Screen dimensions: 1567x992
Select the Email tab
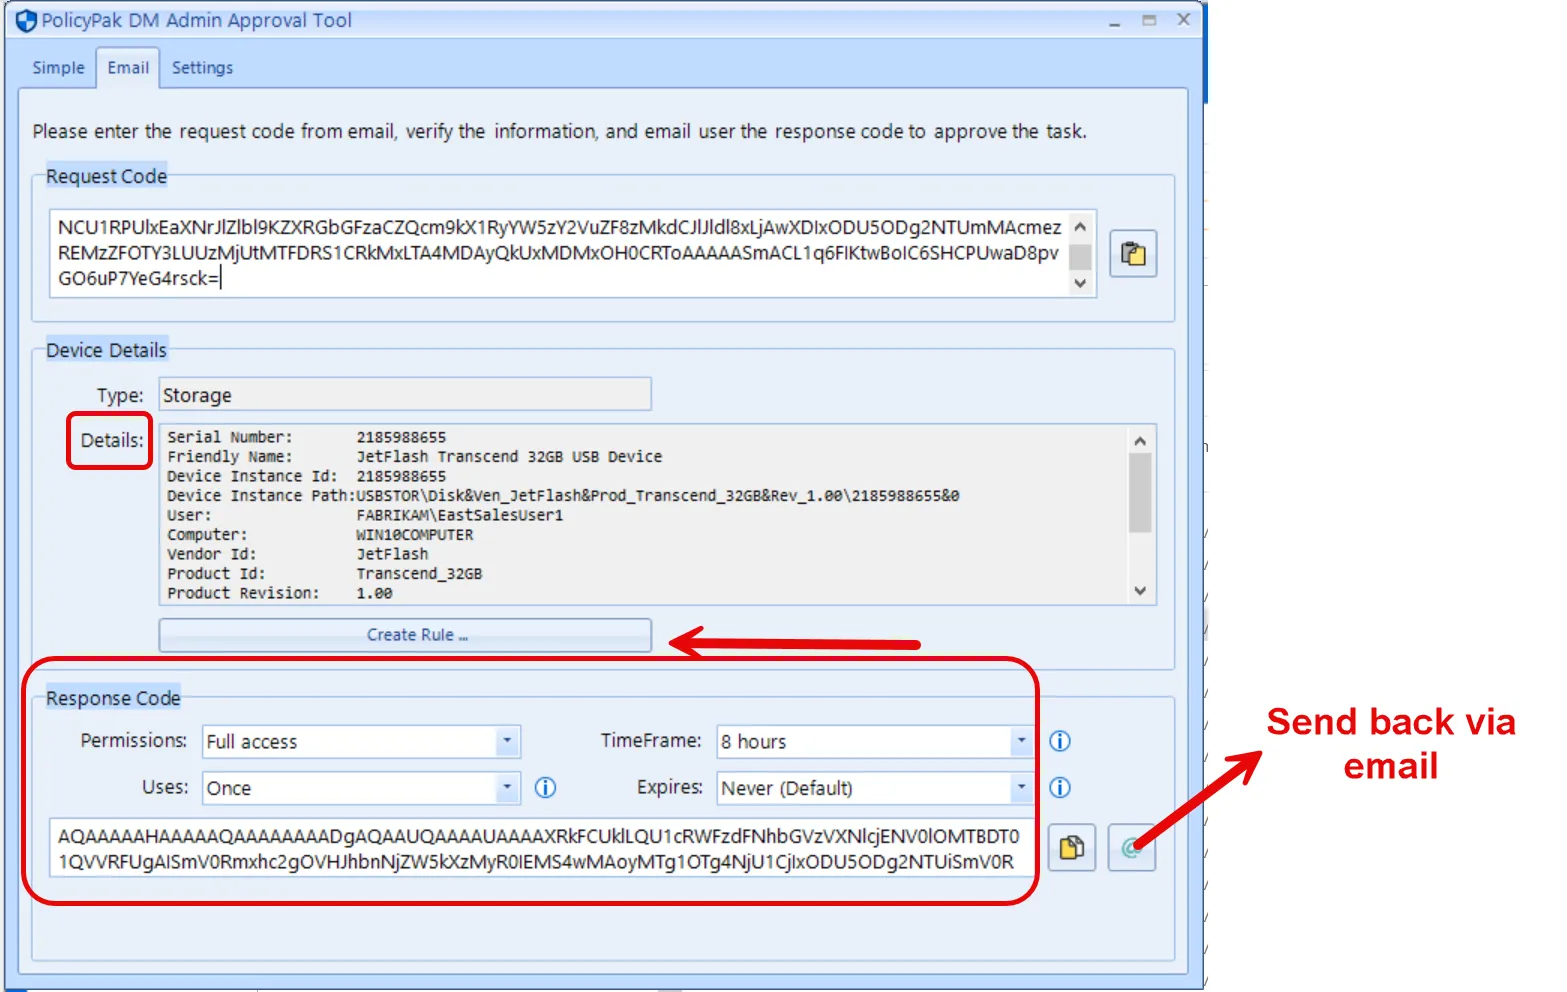tap(128, 68)
